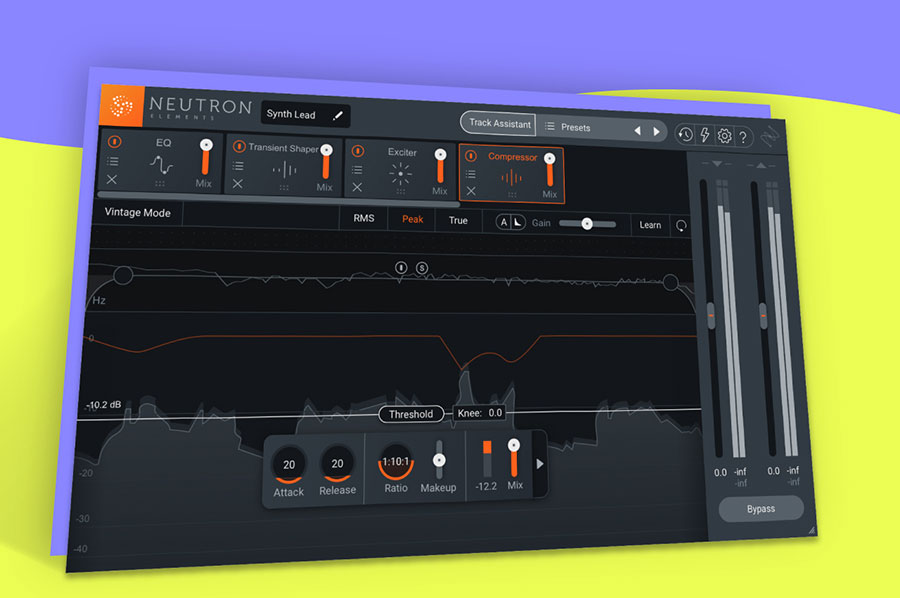
Task: Open the Compressor preset list icon
Action: click(471, 174)
